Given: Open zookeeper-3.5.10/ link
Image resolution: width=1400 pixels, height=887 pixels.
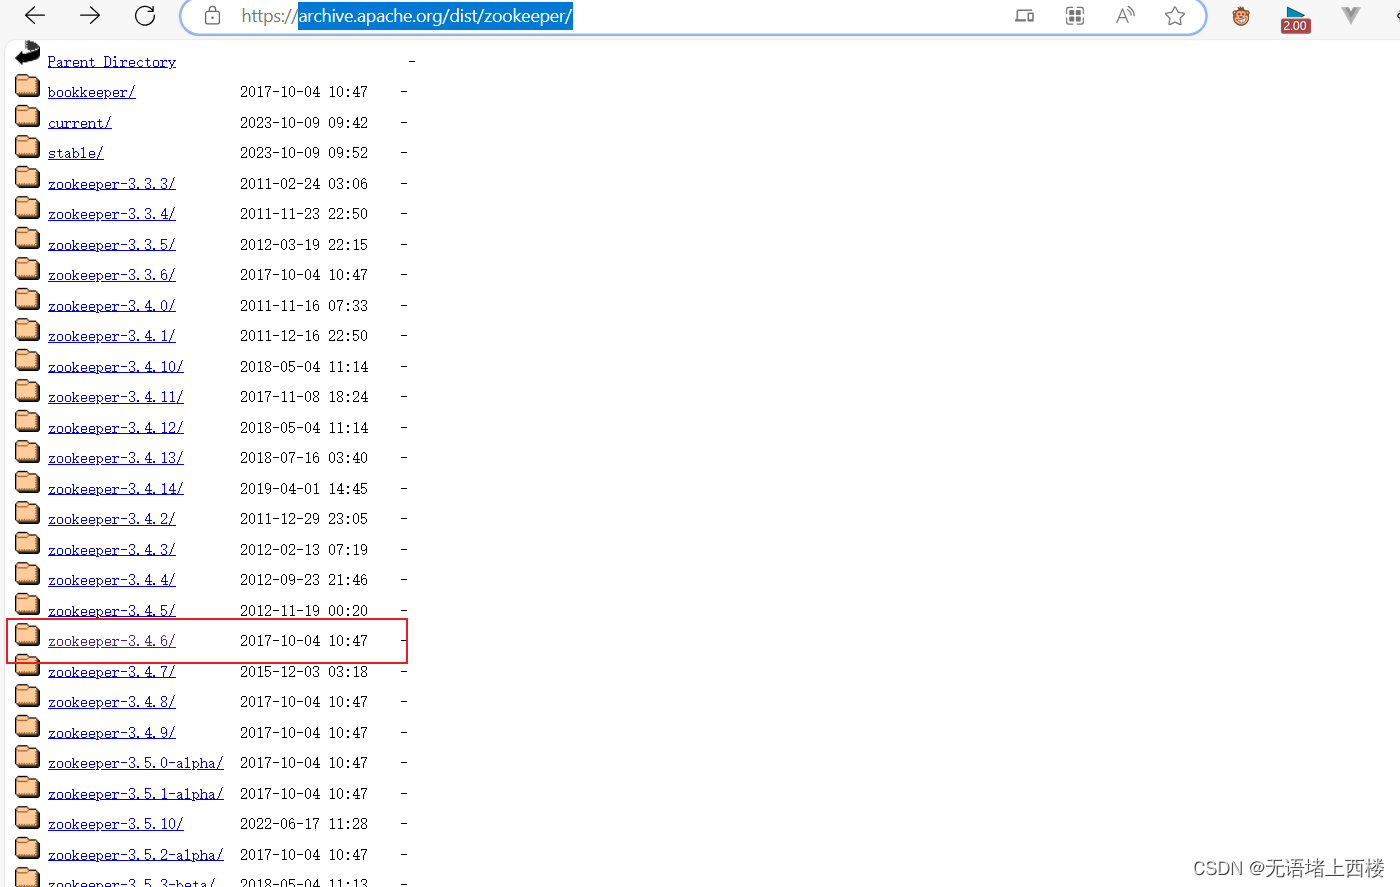Looking at the screenshot, I should tap(116, 824).
